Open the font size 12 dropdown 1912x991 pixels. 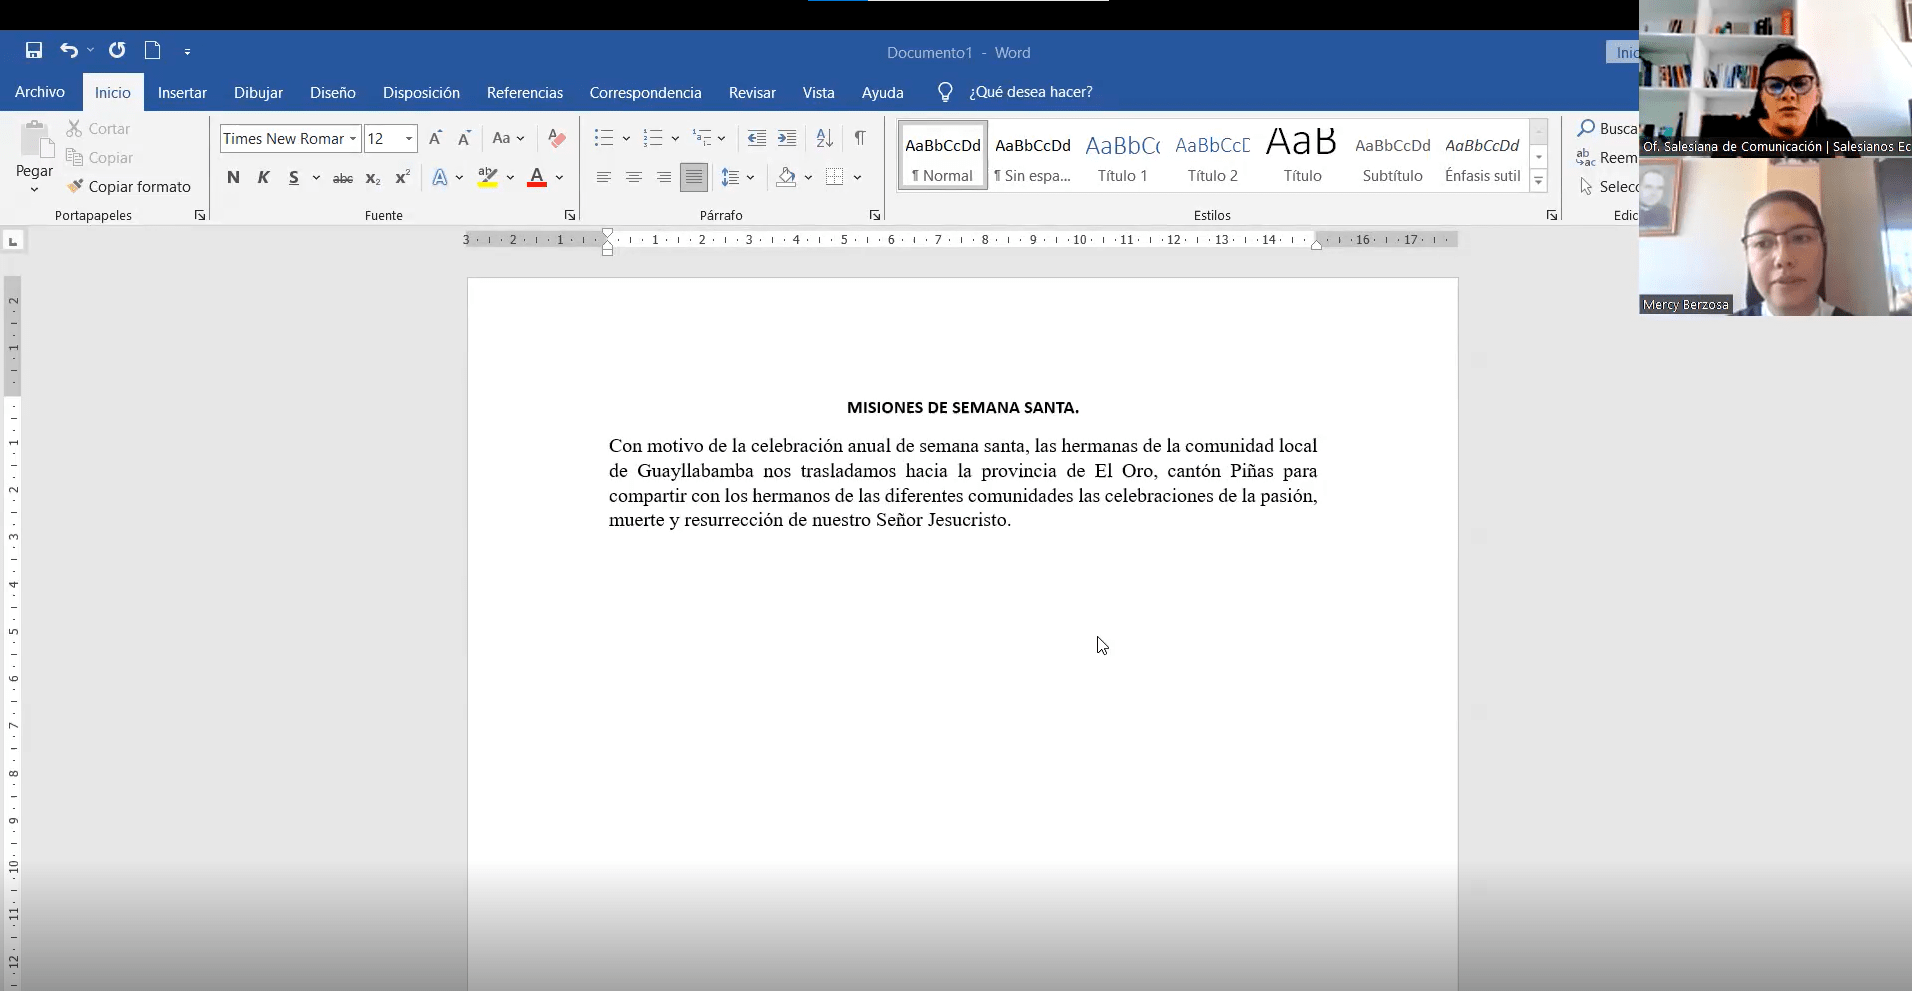click(409, 139)
